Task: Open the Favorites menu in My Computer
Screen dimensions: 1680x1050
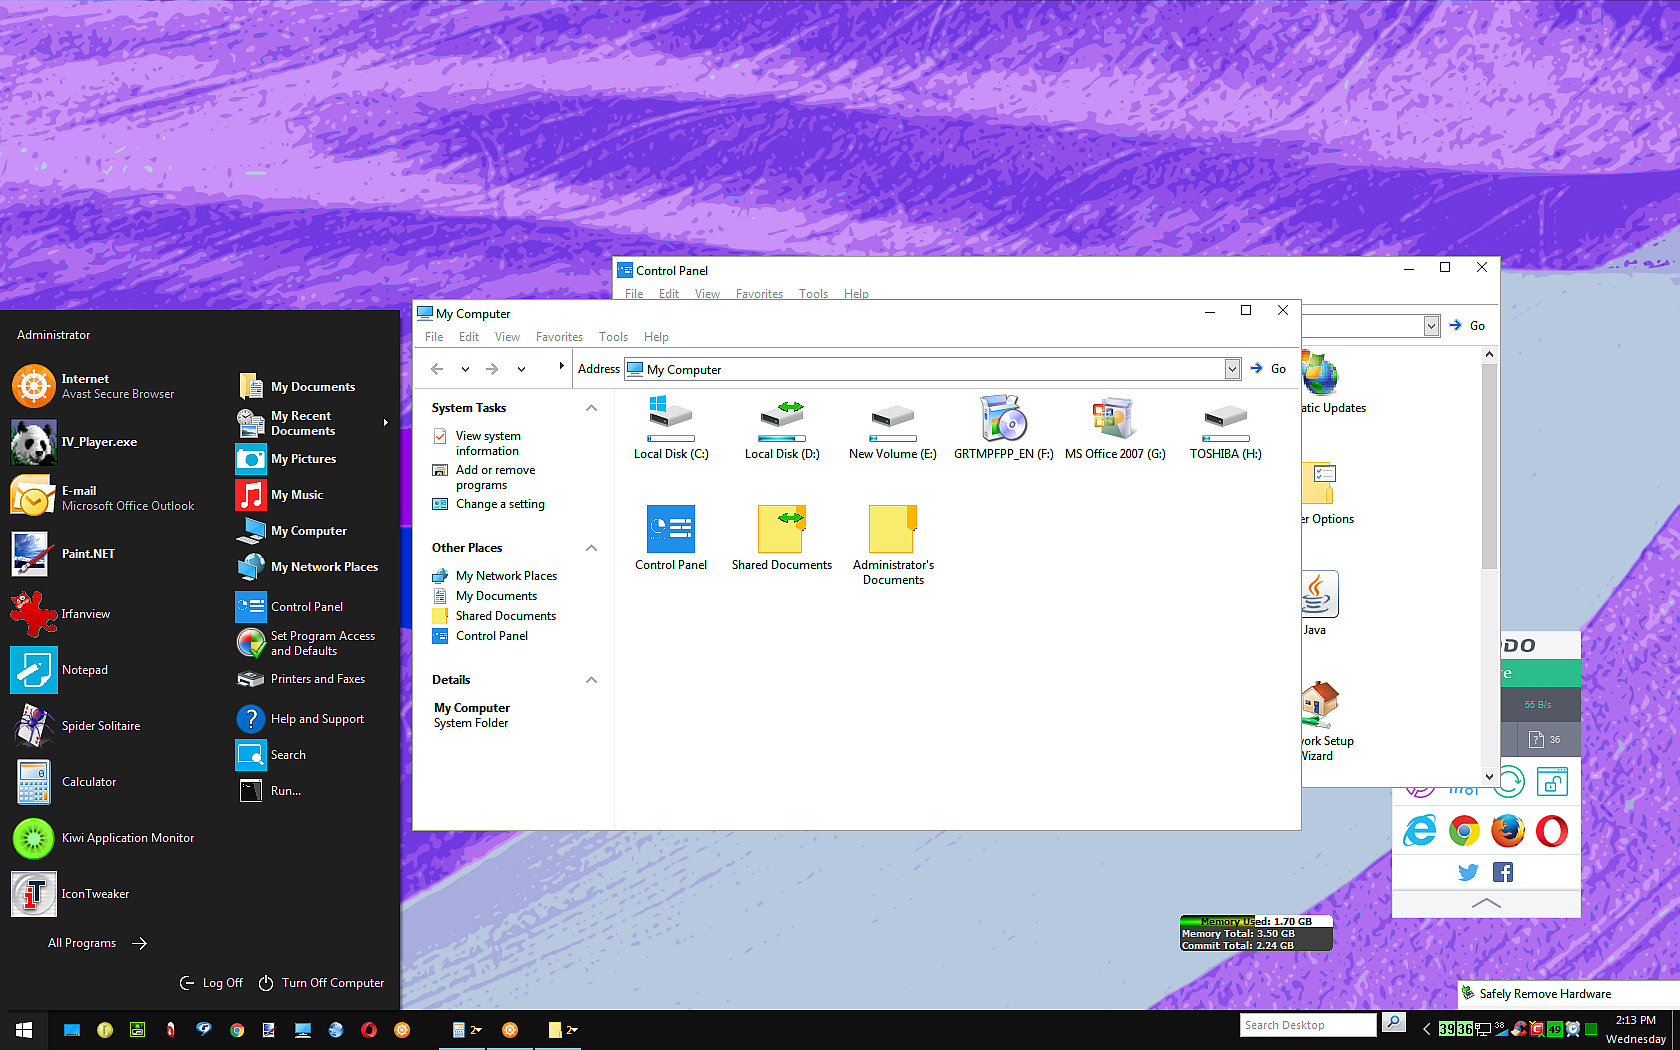Action: click(559, 337)
